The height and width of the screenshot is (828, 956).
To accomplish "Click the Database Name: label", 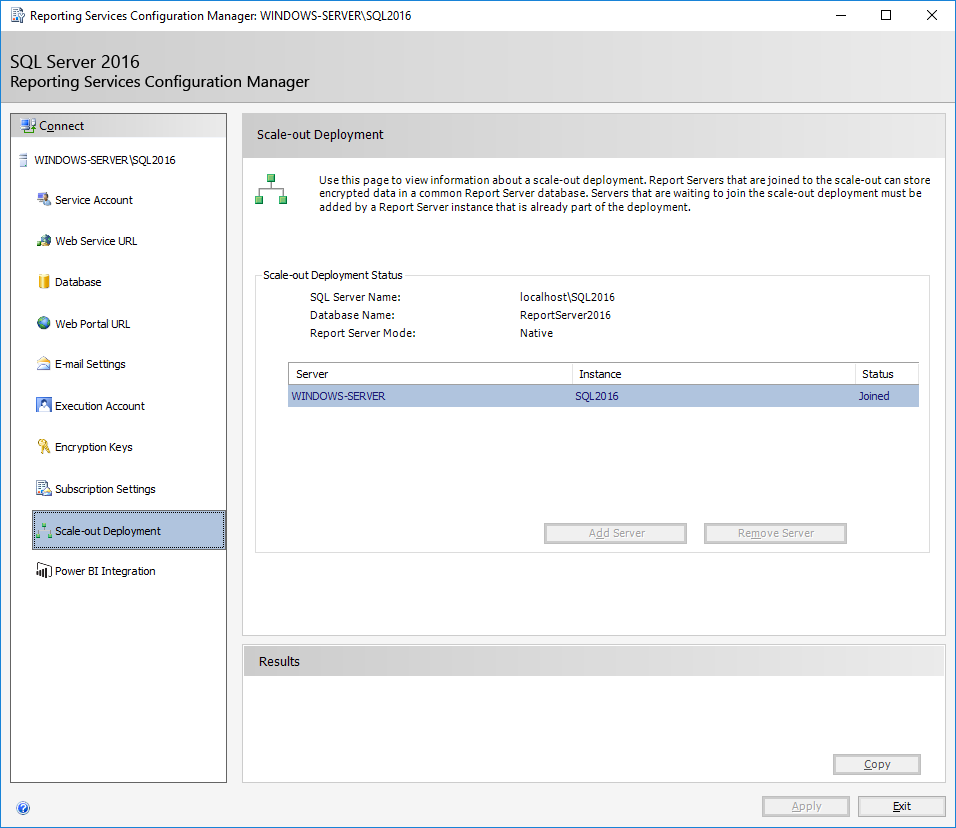I will [352, 315].
